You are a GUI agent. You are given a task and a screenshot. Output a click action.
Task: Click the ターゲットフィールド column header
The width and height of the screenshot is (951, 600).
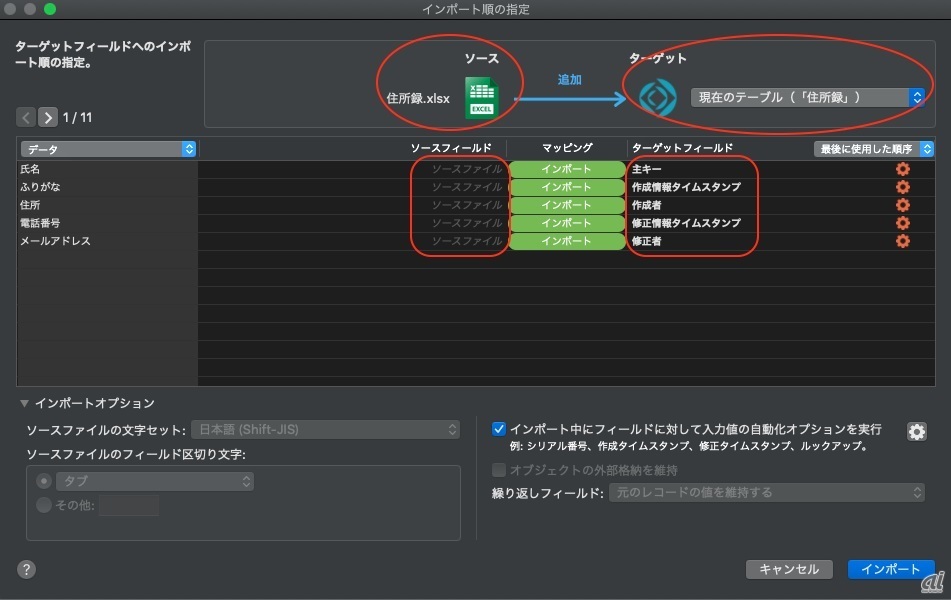pos(682,148)
